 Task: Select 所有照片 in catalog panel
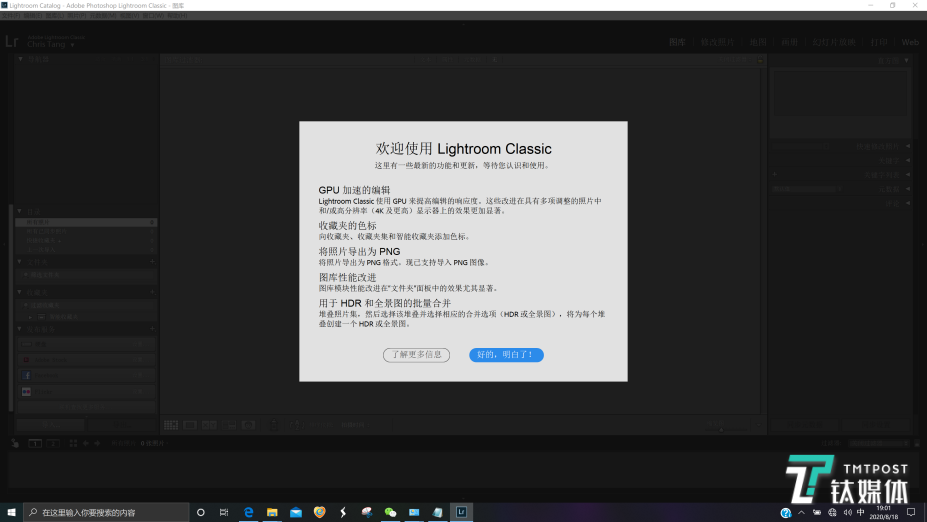(86, 222)
